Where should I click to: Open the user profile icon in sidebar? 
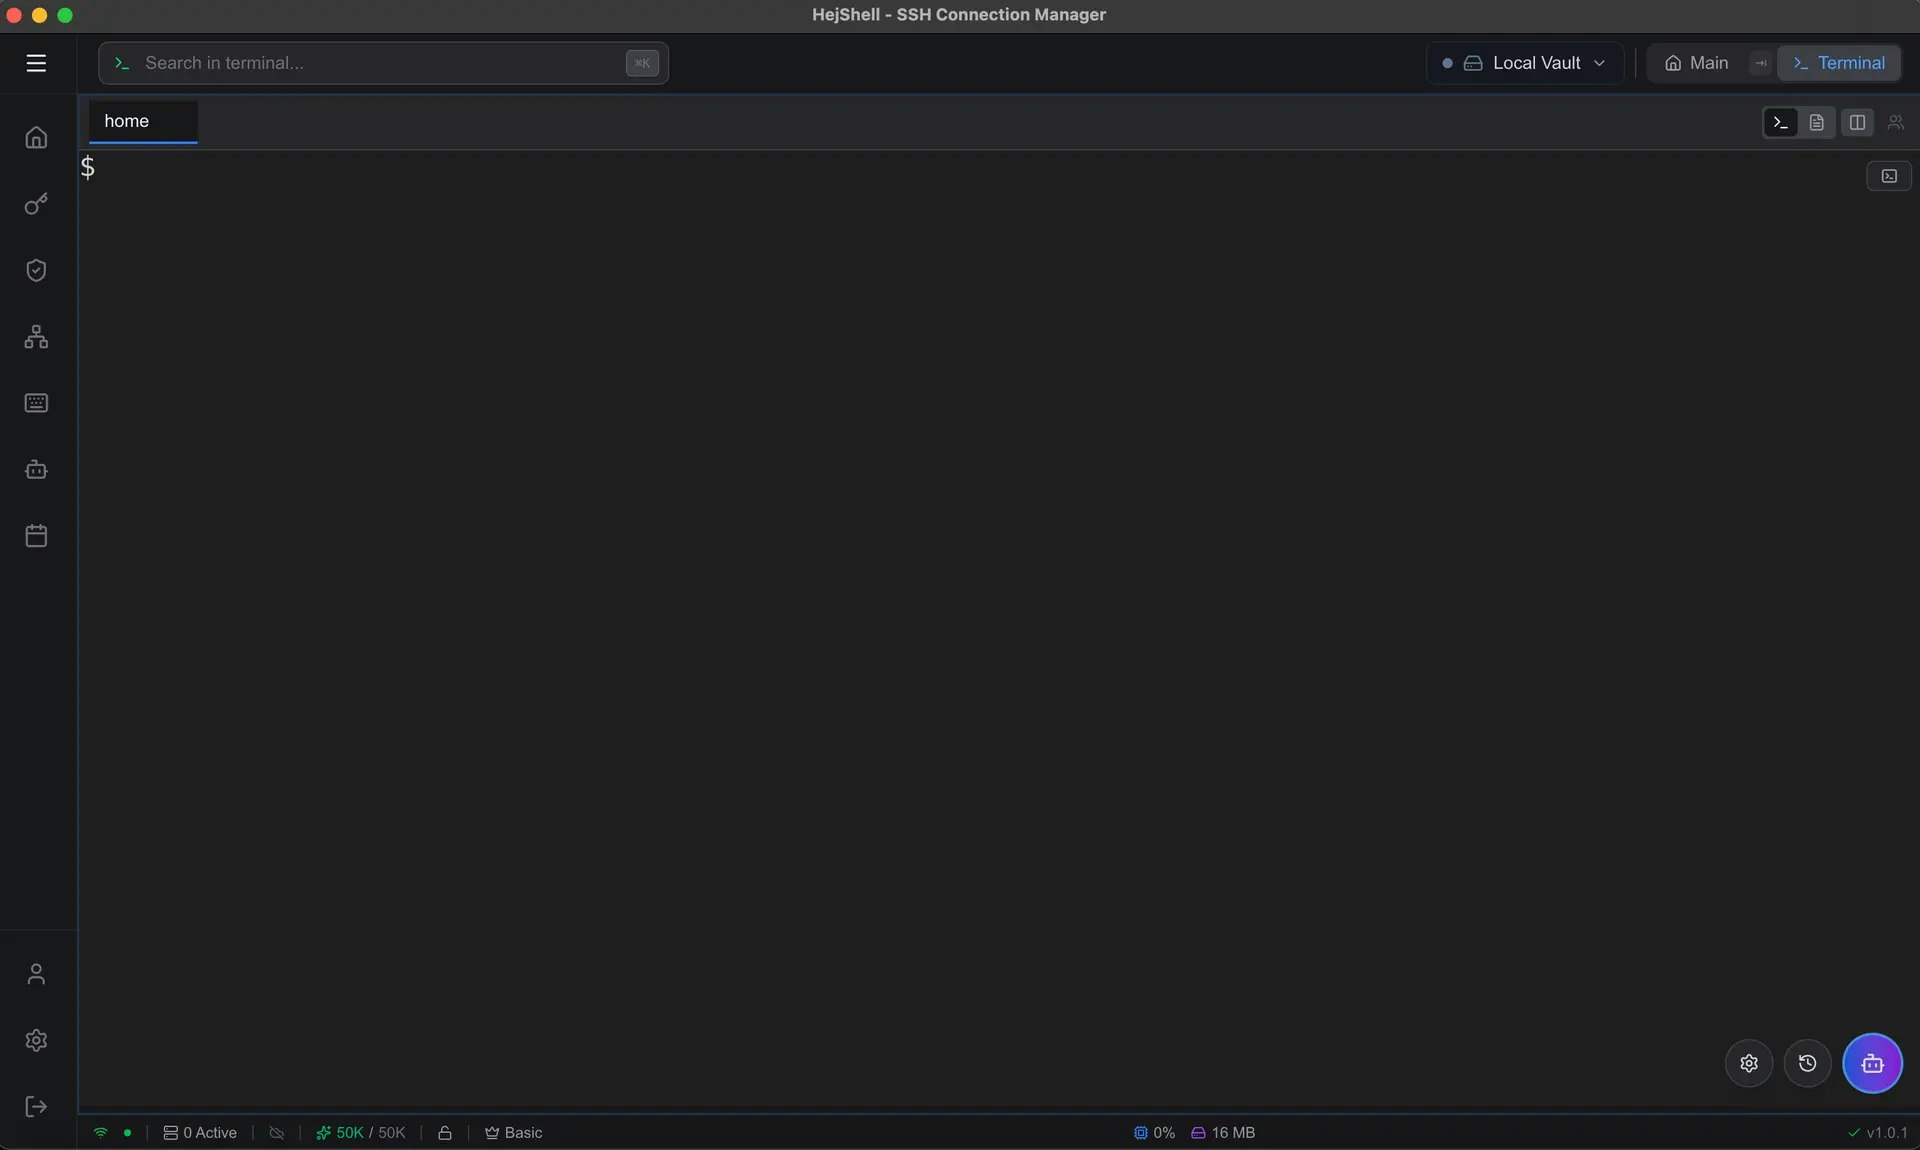(x=36, y=971)
